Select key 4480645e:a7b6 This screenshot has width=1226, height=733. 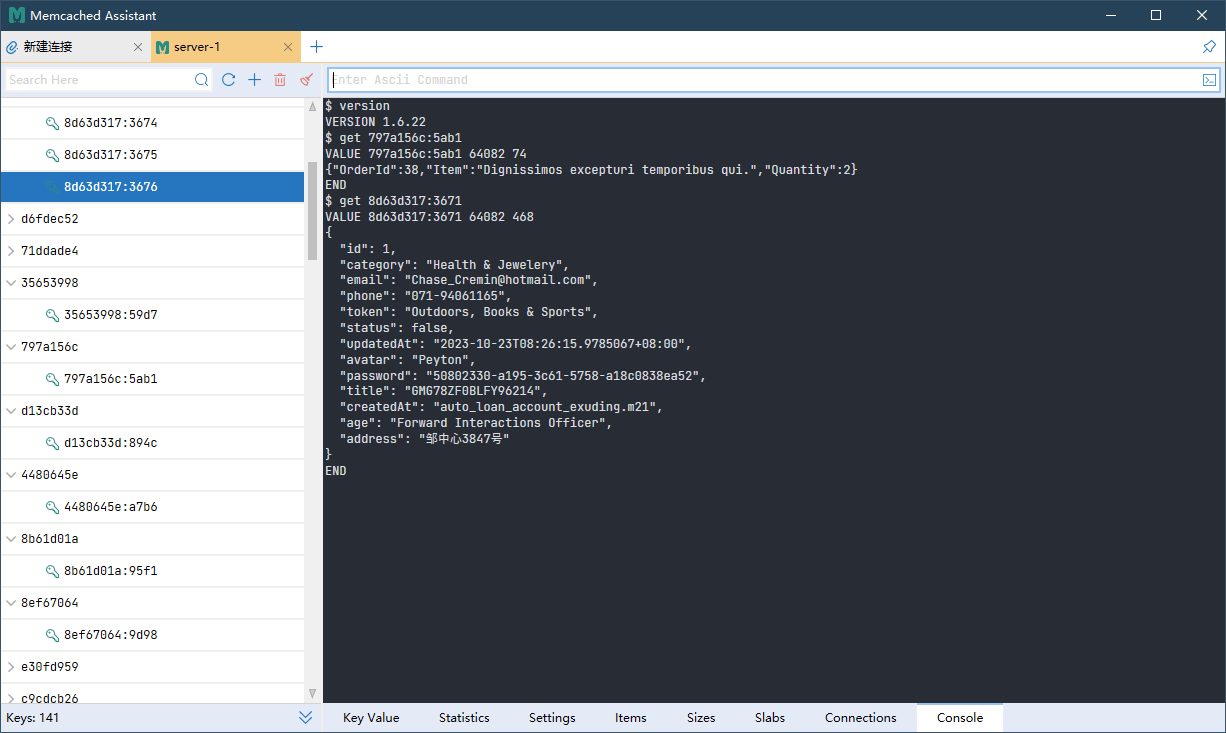(152, 507)
